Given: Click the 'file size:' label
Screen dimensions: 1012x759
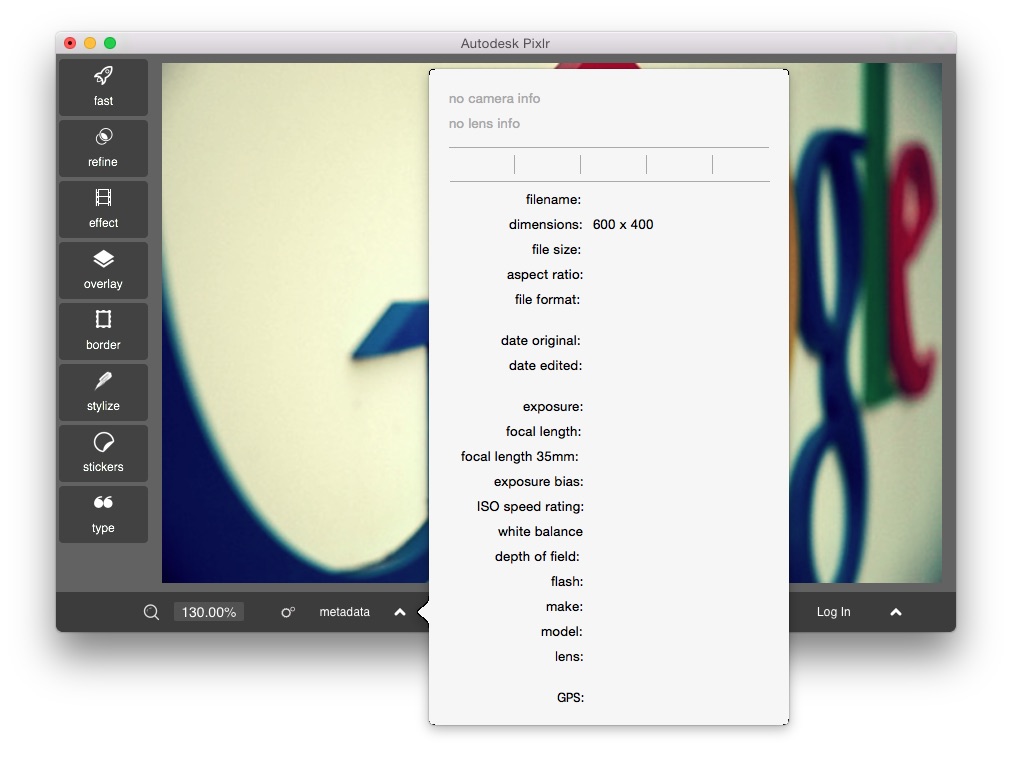Looking at the screenshot, I should (x=556, y=249).
